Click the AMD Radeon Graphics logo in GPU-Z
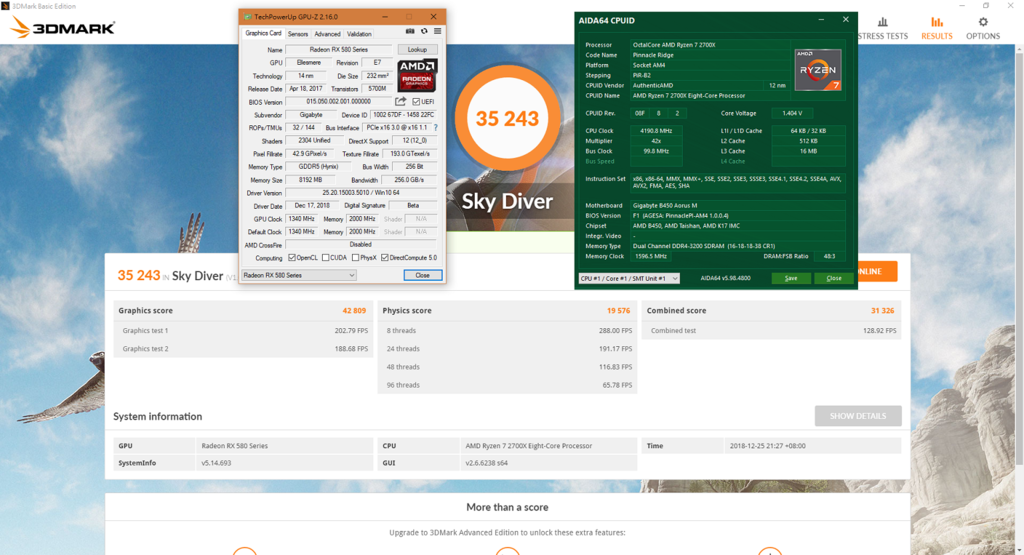The height and width of the screenshot is (555, 1024). pos(417,75)
